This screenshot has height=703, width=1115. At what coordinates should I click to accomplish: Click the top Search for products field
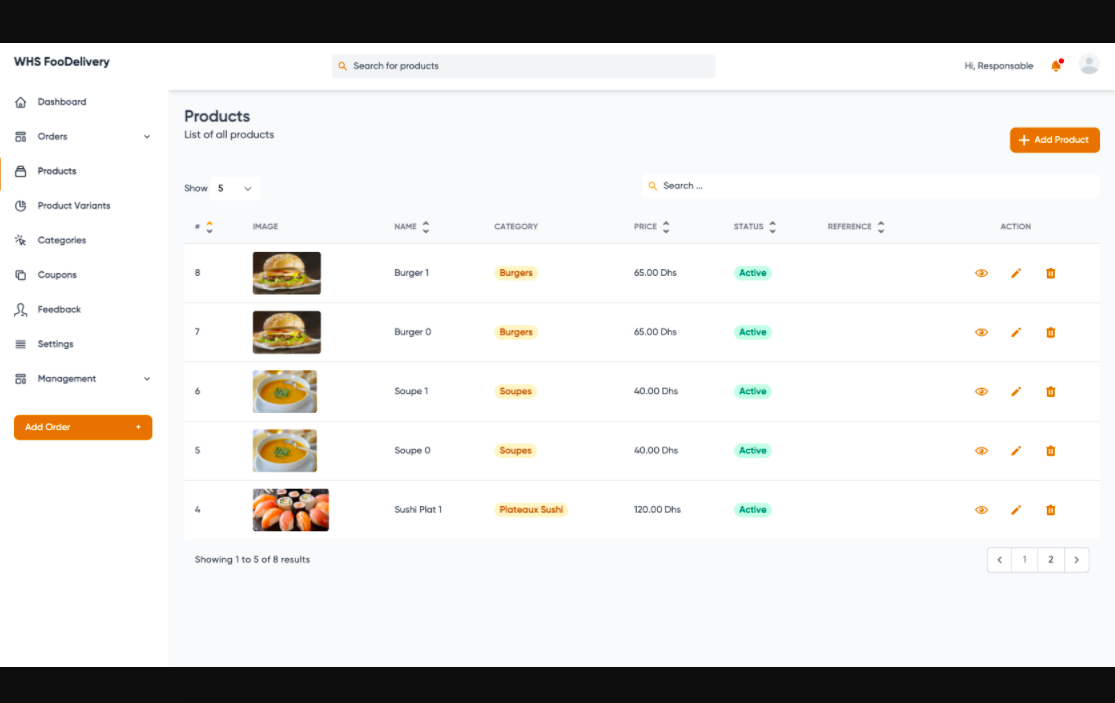pyautogui.click(x=523, y=66)
